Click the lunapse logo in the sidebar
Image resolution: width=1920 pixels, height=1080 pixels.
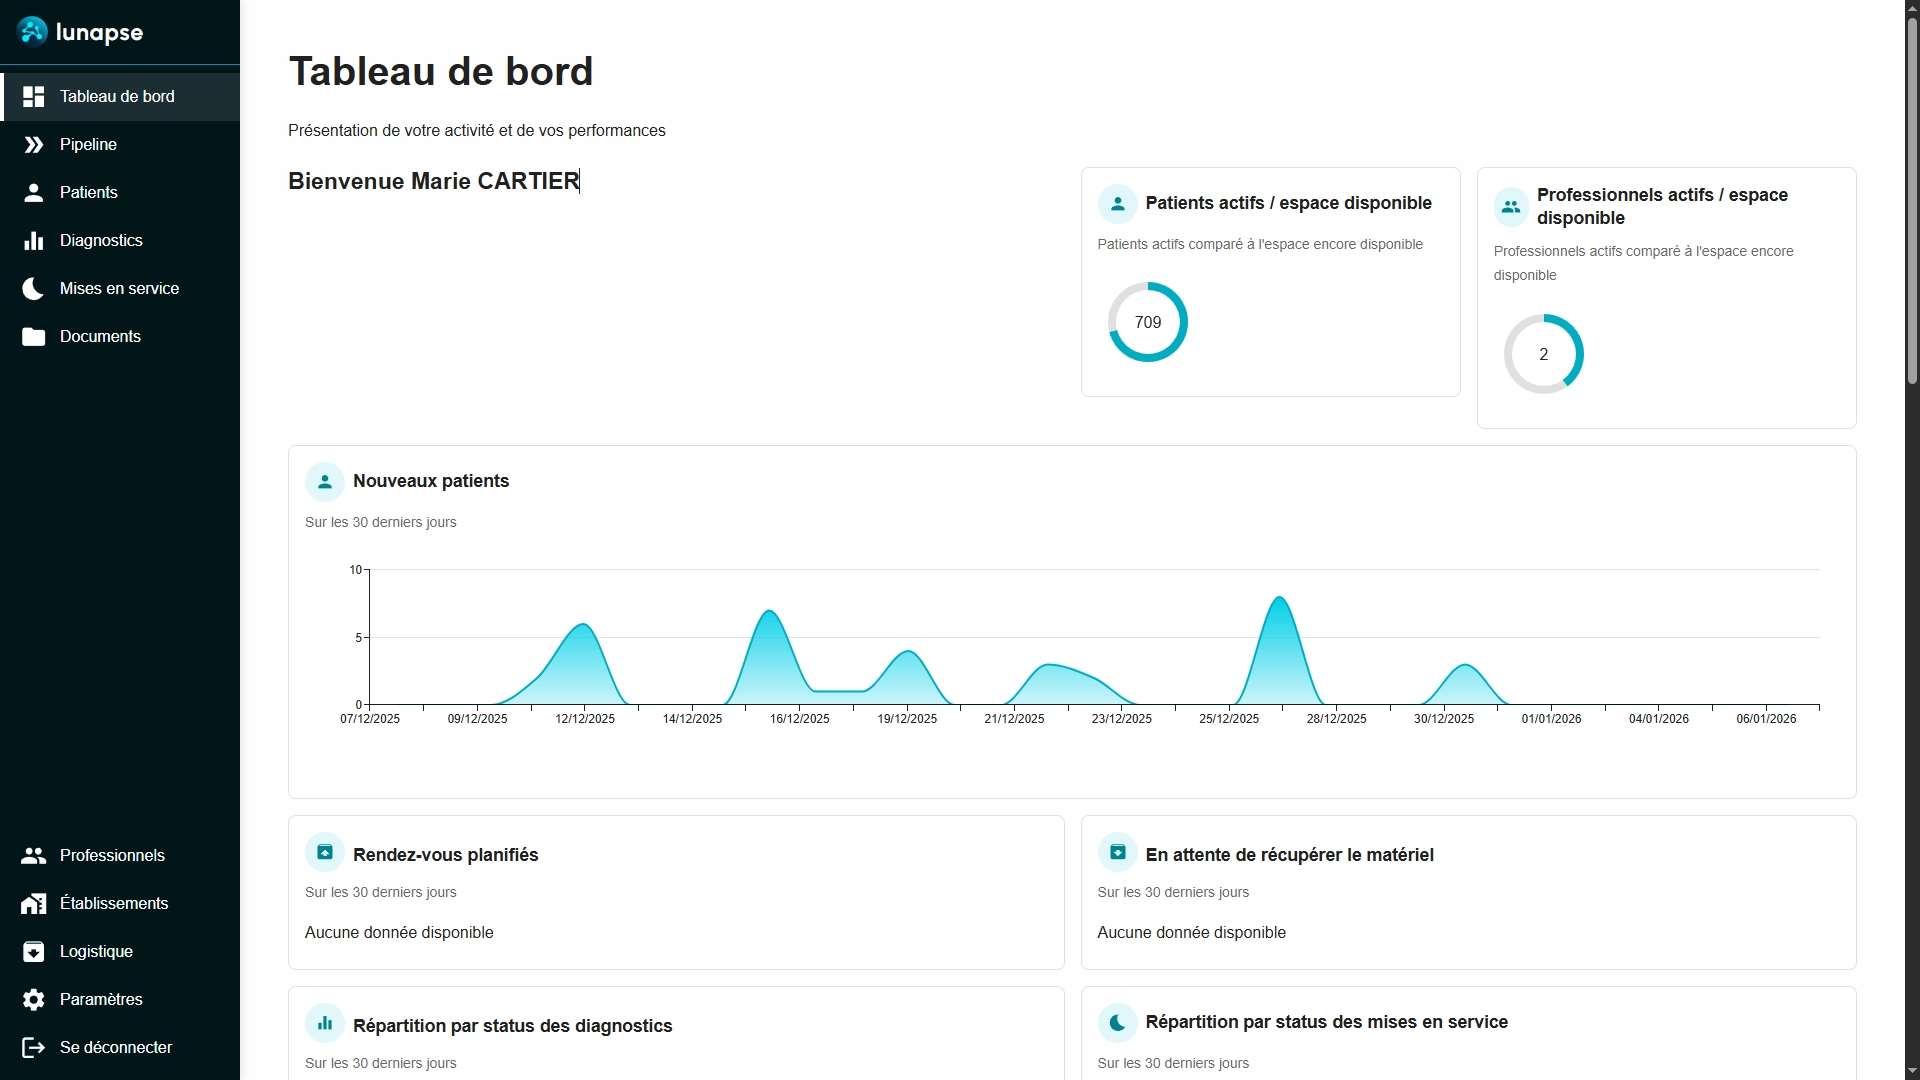pyautogui.click(x=80, y=31)
